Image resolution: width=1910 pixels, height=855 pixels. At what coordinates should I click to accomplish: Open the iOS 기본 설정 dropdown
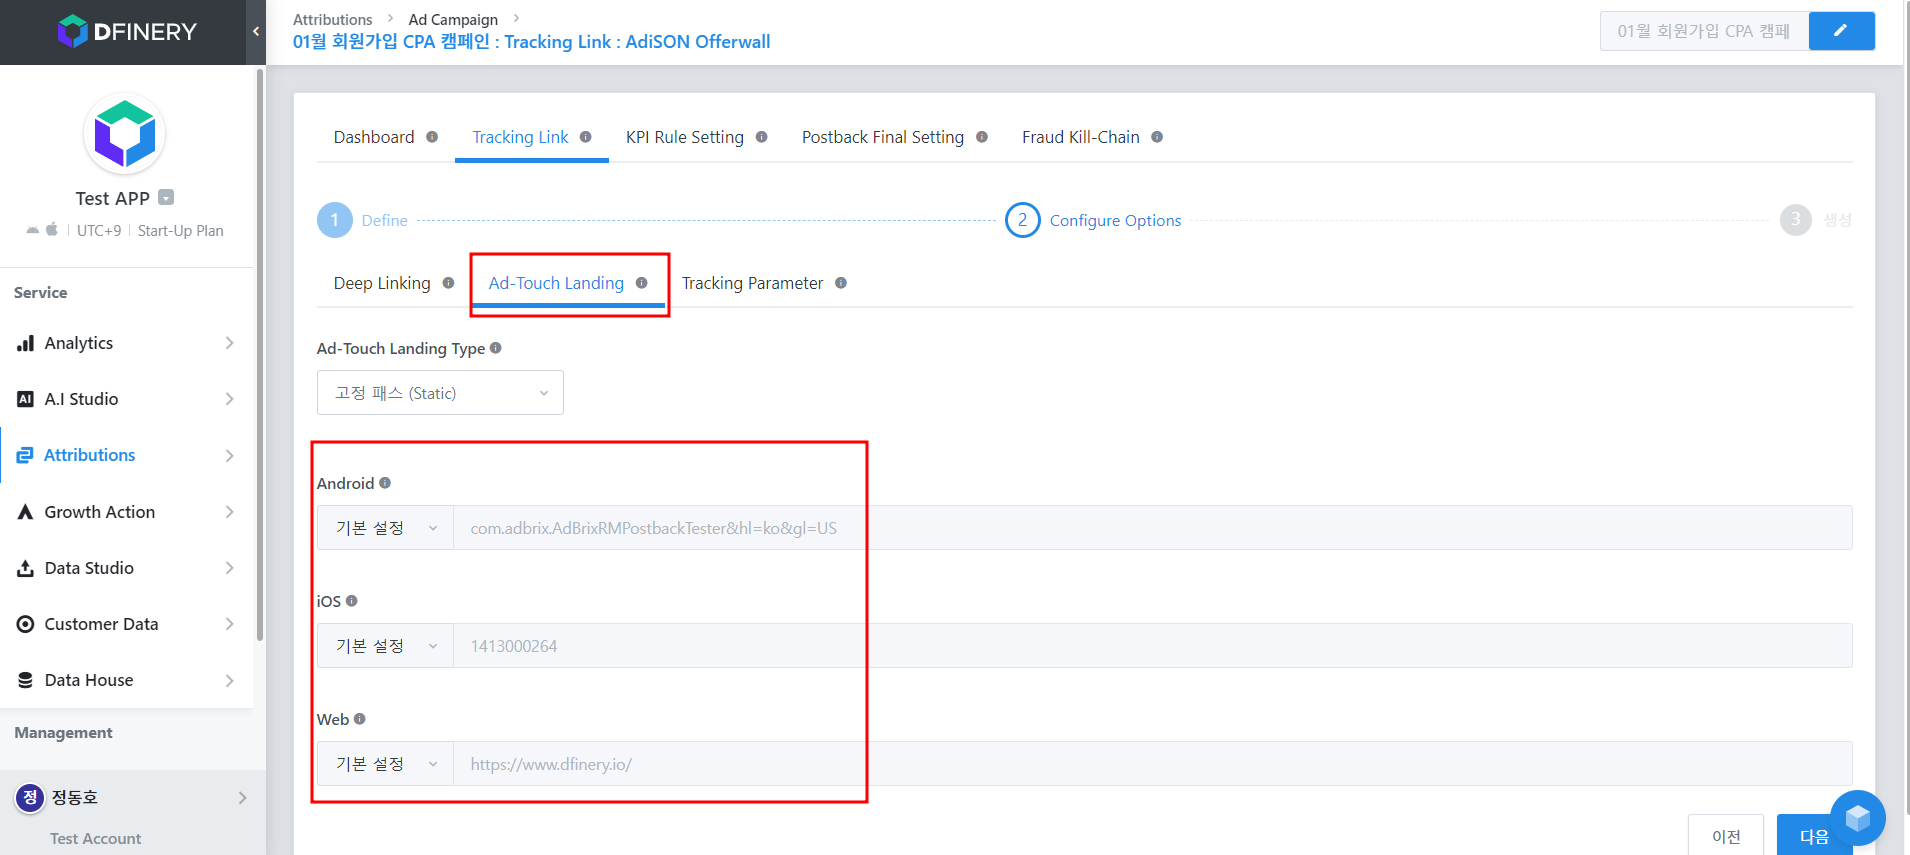click(x=385, y=646)
